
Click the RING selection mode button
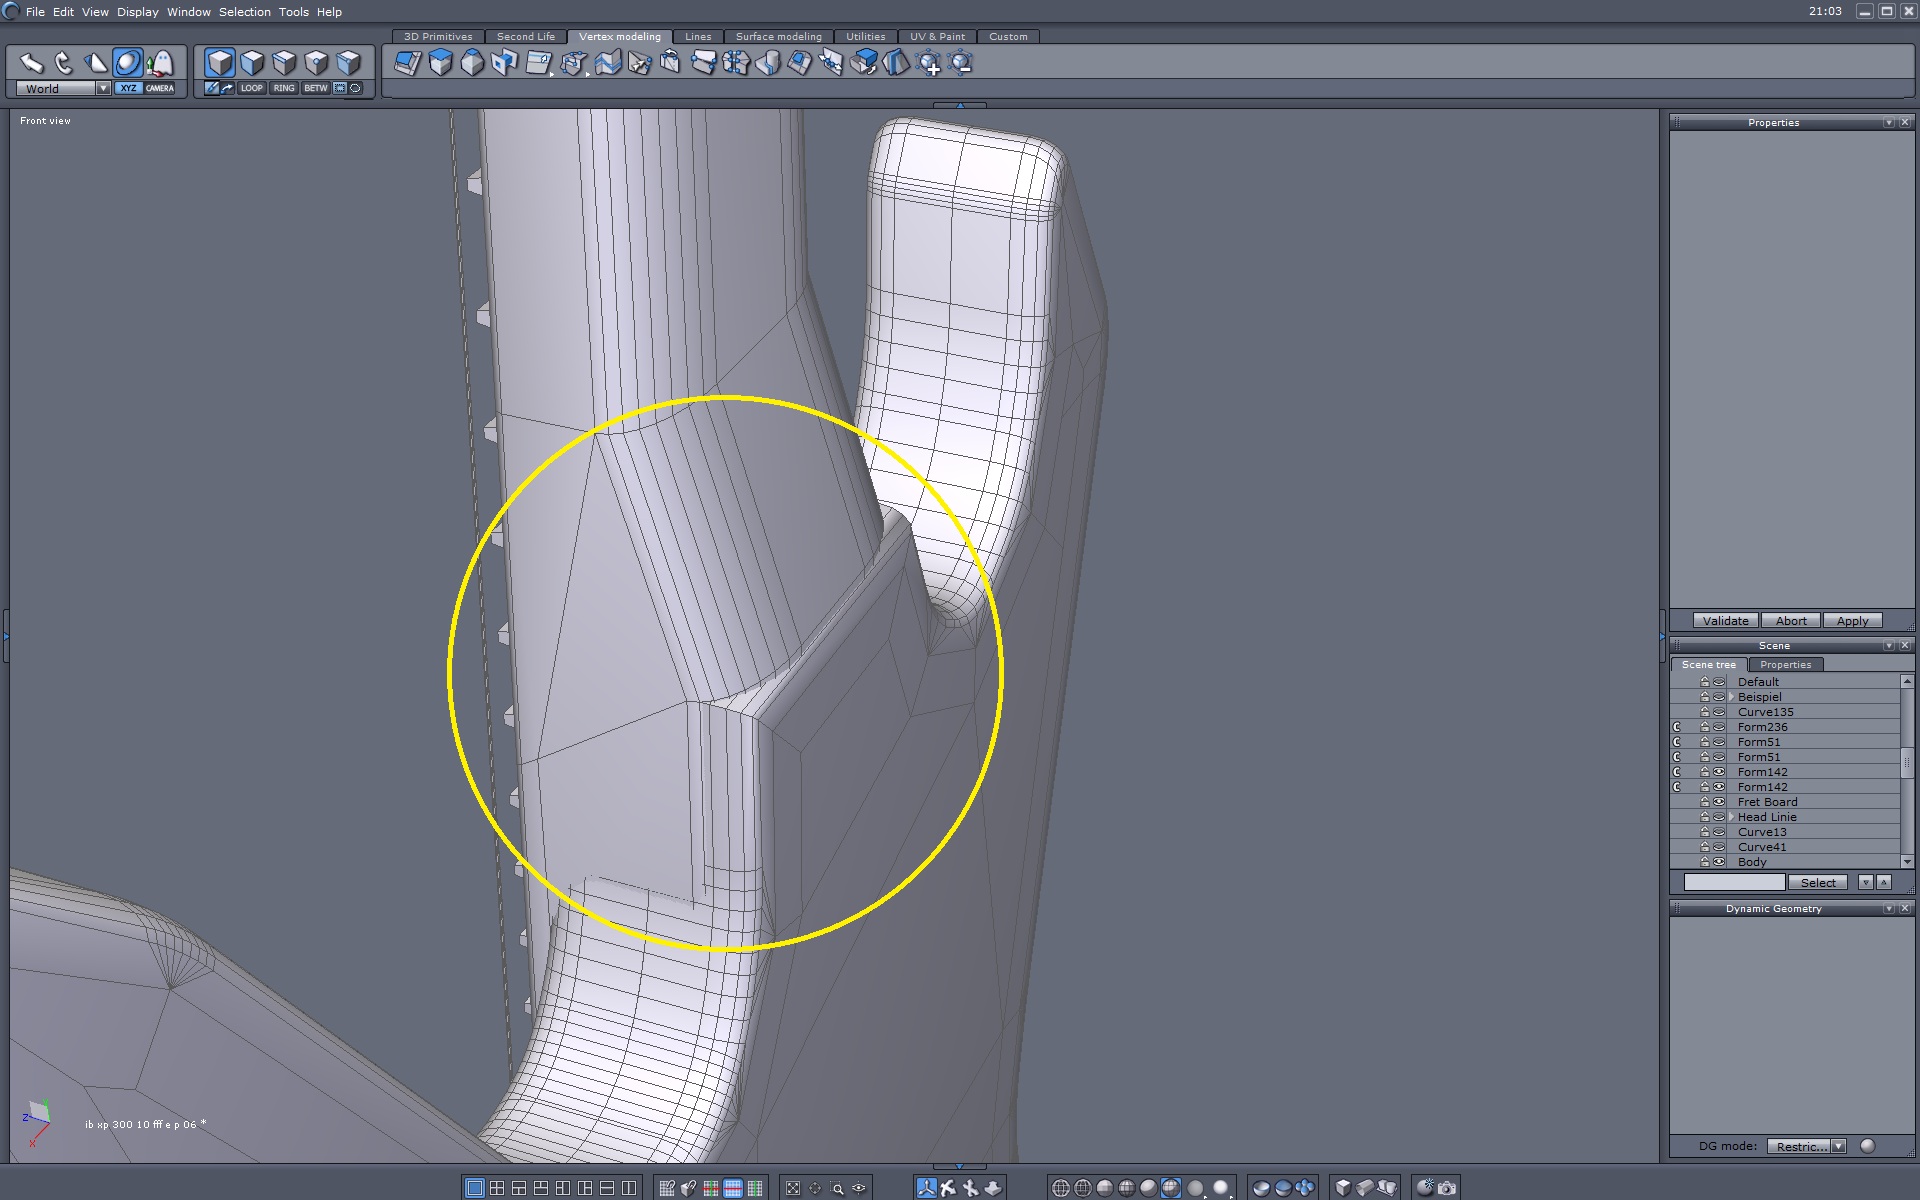284,88
